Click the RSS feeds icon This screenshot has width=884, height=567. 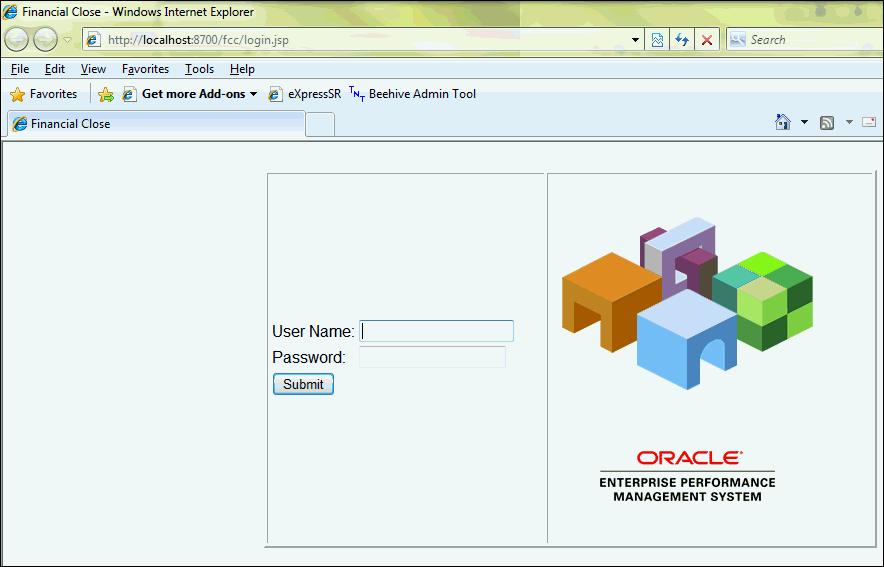827,122
